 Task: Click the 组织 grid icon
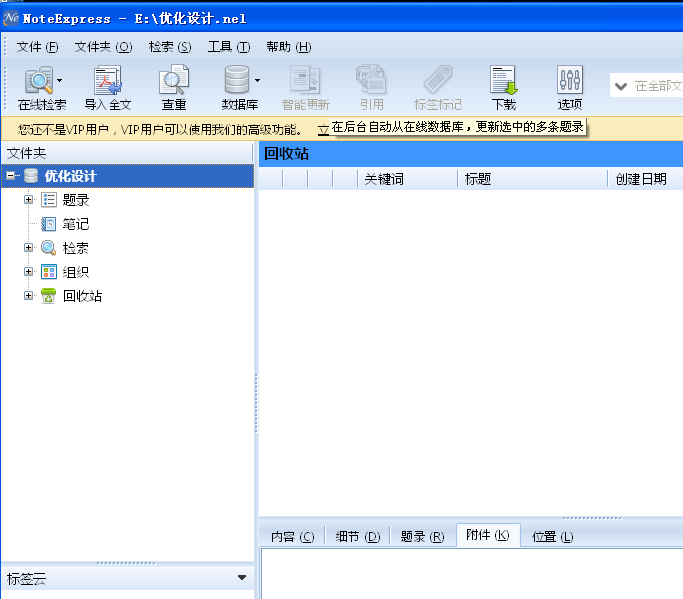point(49,272)
